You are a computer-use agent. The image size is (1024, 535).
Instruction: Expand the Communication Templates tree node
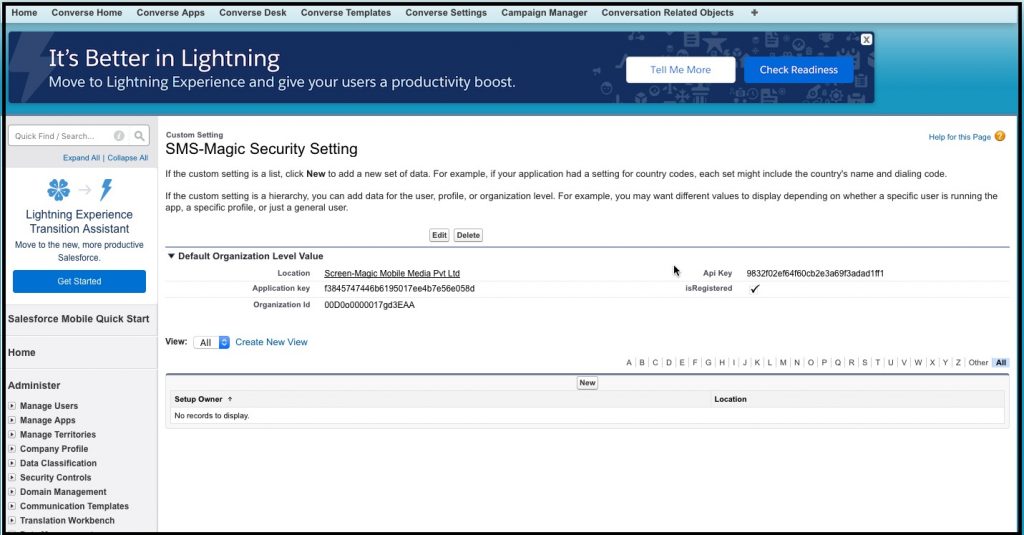[12, 506]
